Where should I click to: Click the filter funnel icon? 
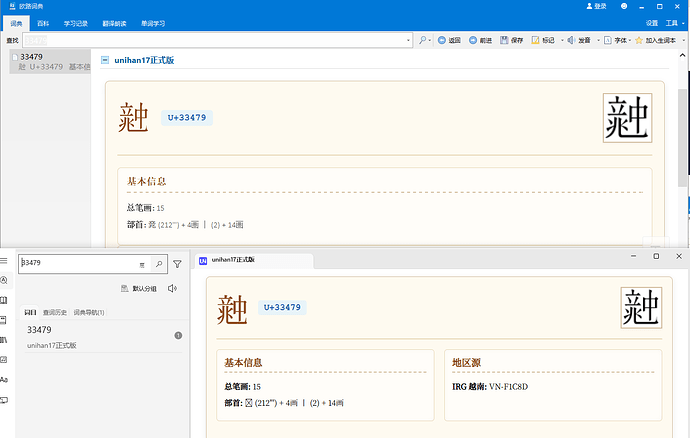pos(177,264)
